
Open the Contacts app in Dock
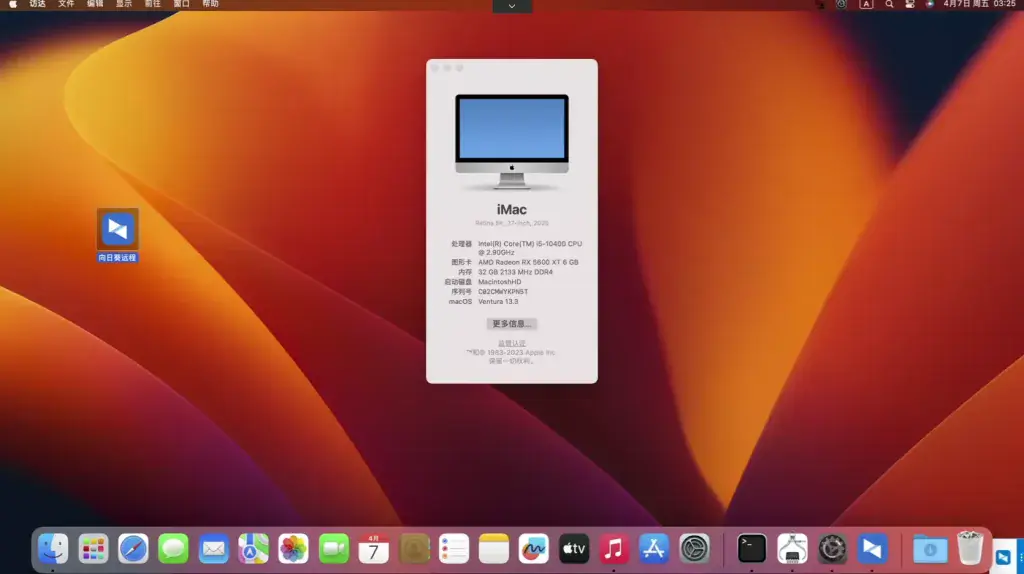point(414,549)
